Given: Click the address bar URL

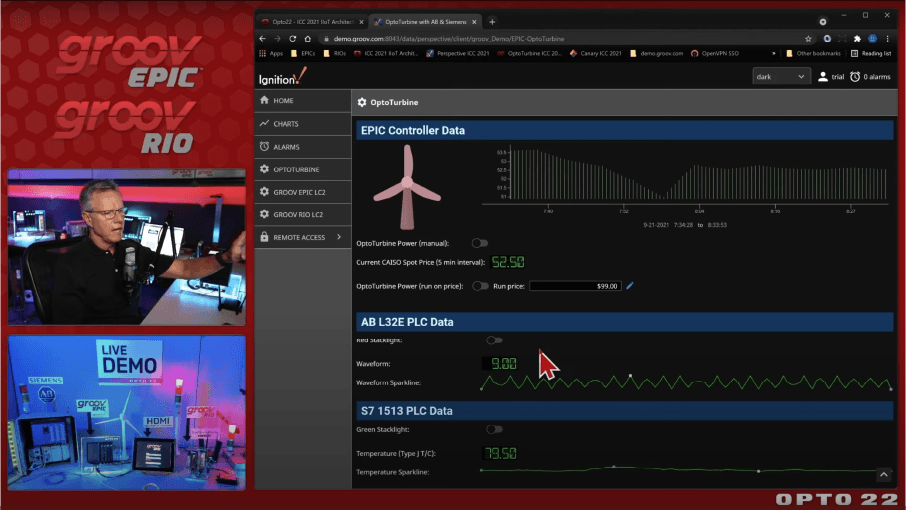Looking at the screenshot, I should pos(448,39).
